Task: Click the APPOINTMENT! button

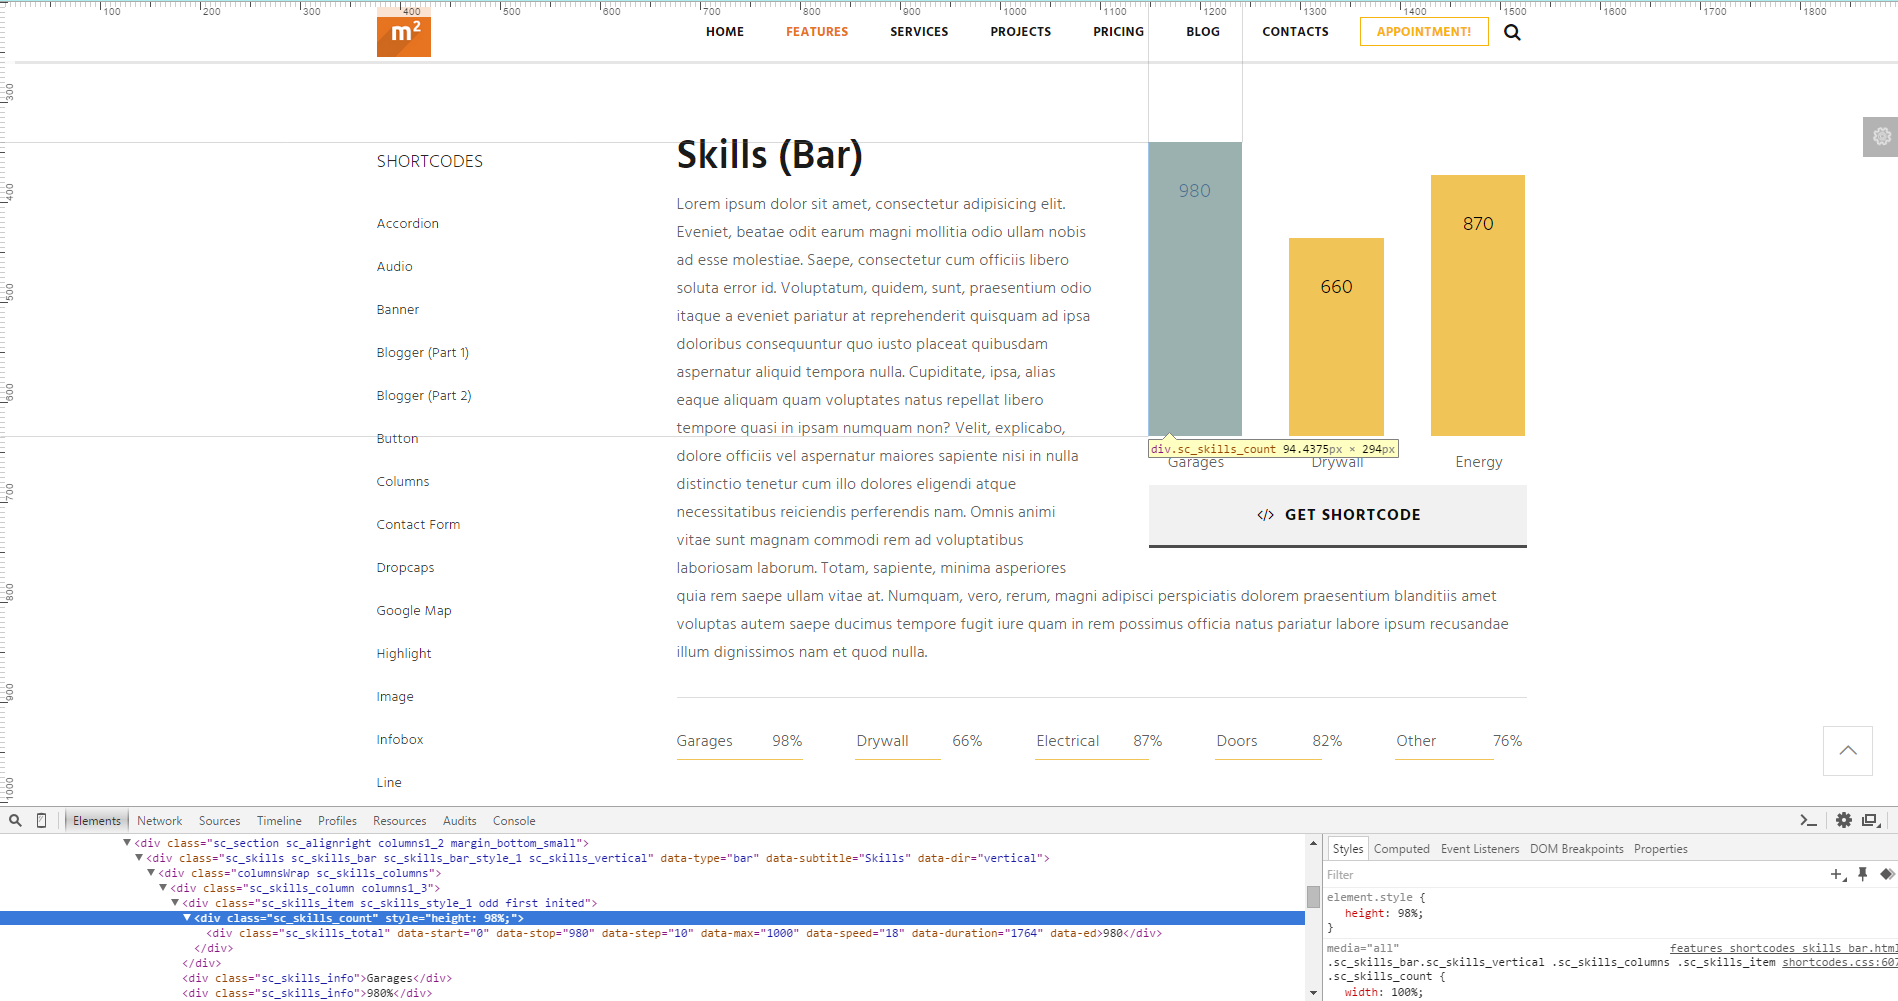Action: tap(1423, 32)
